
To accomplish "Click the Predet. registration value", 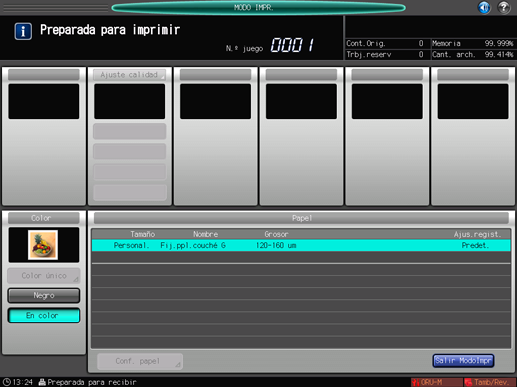I will click(475, 245).
